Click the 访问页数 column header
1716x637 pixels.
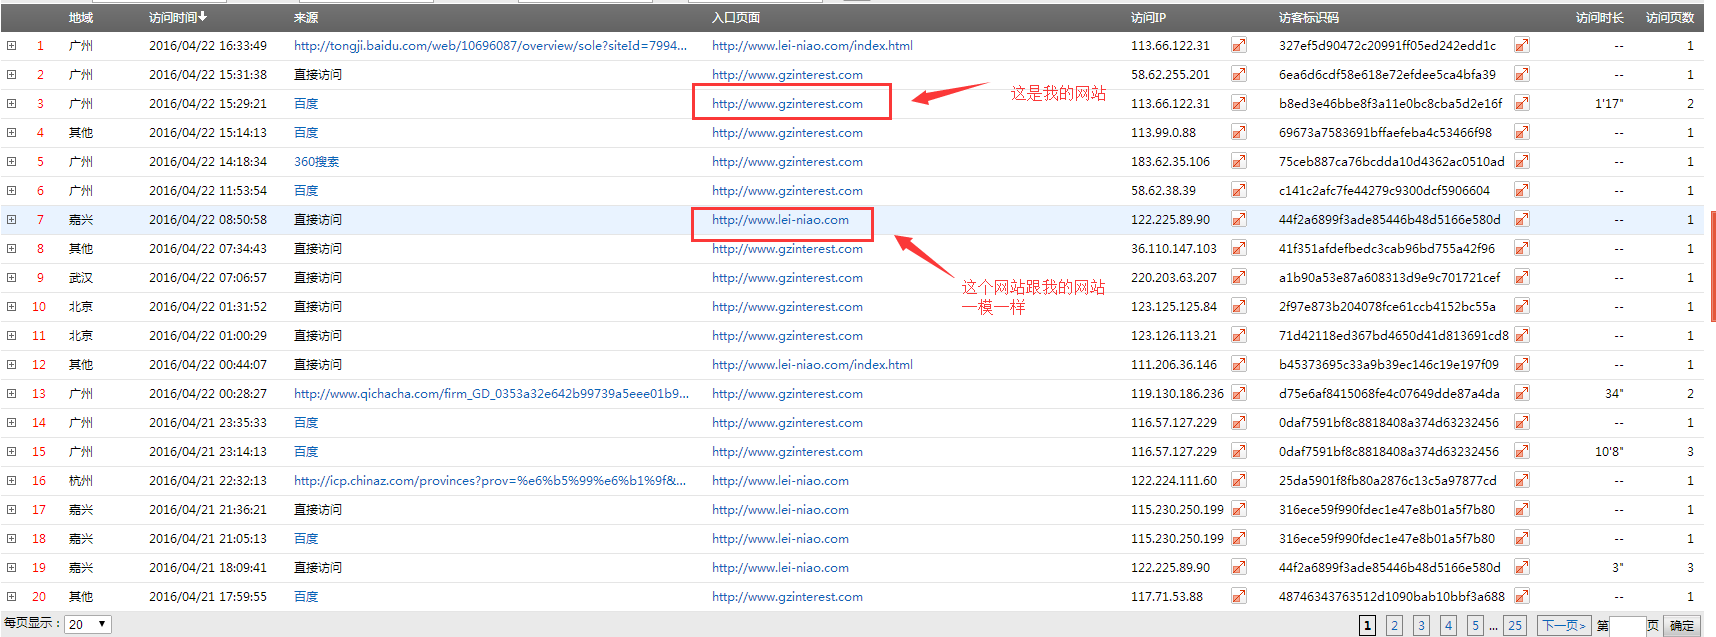click(1669, 17)
